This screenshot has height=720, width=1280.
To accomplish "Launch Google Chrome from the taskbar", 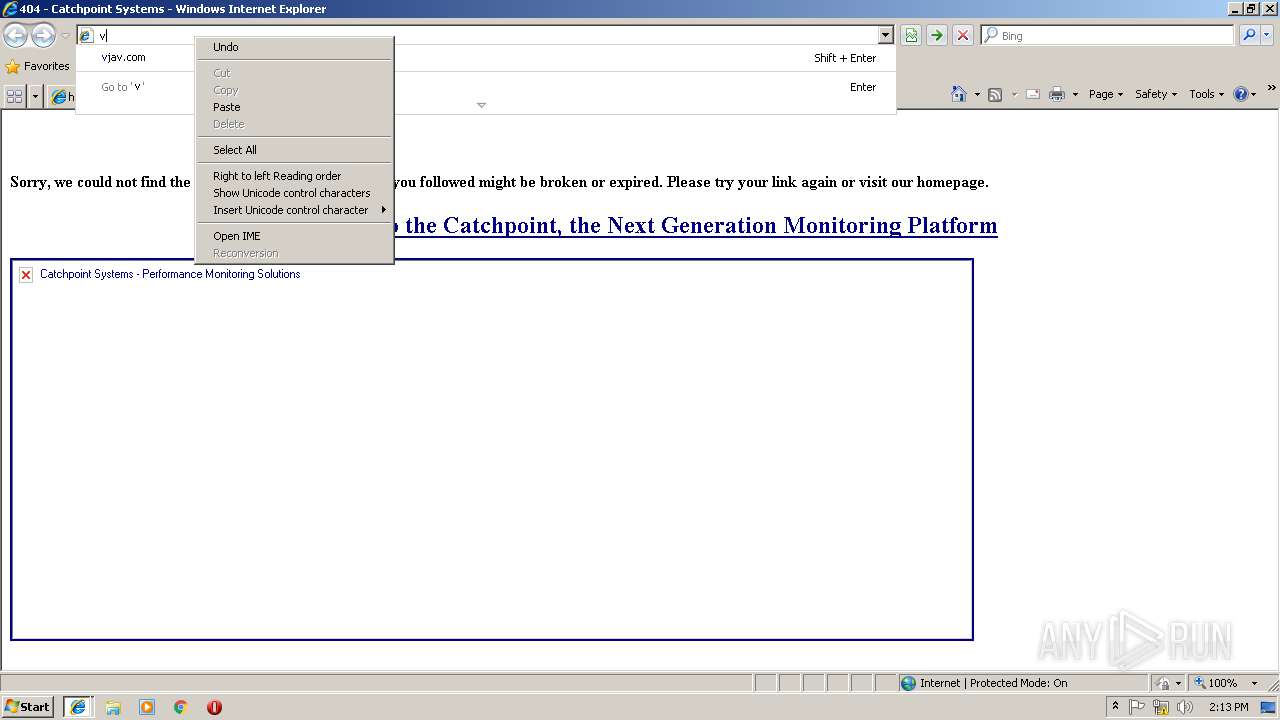I will click(x=181, y=707).
